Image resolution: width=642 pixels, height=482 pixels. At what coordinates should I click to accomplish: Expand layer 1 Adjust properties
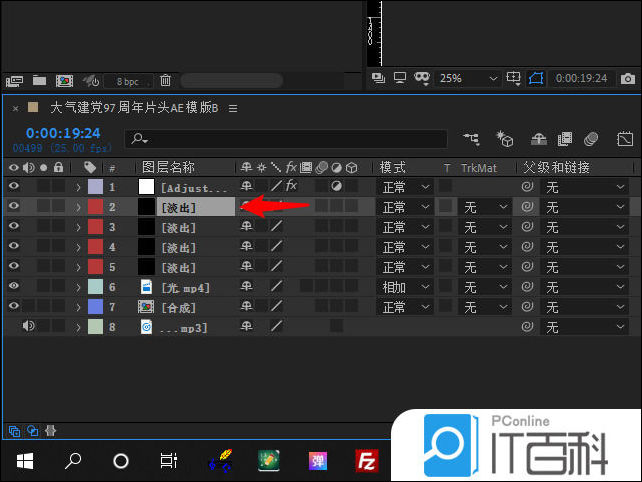[x=78, y=188]
